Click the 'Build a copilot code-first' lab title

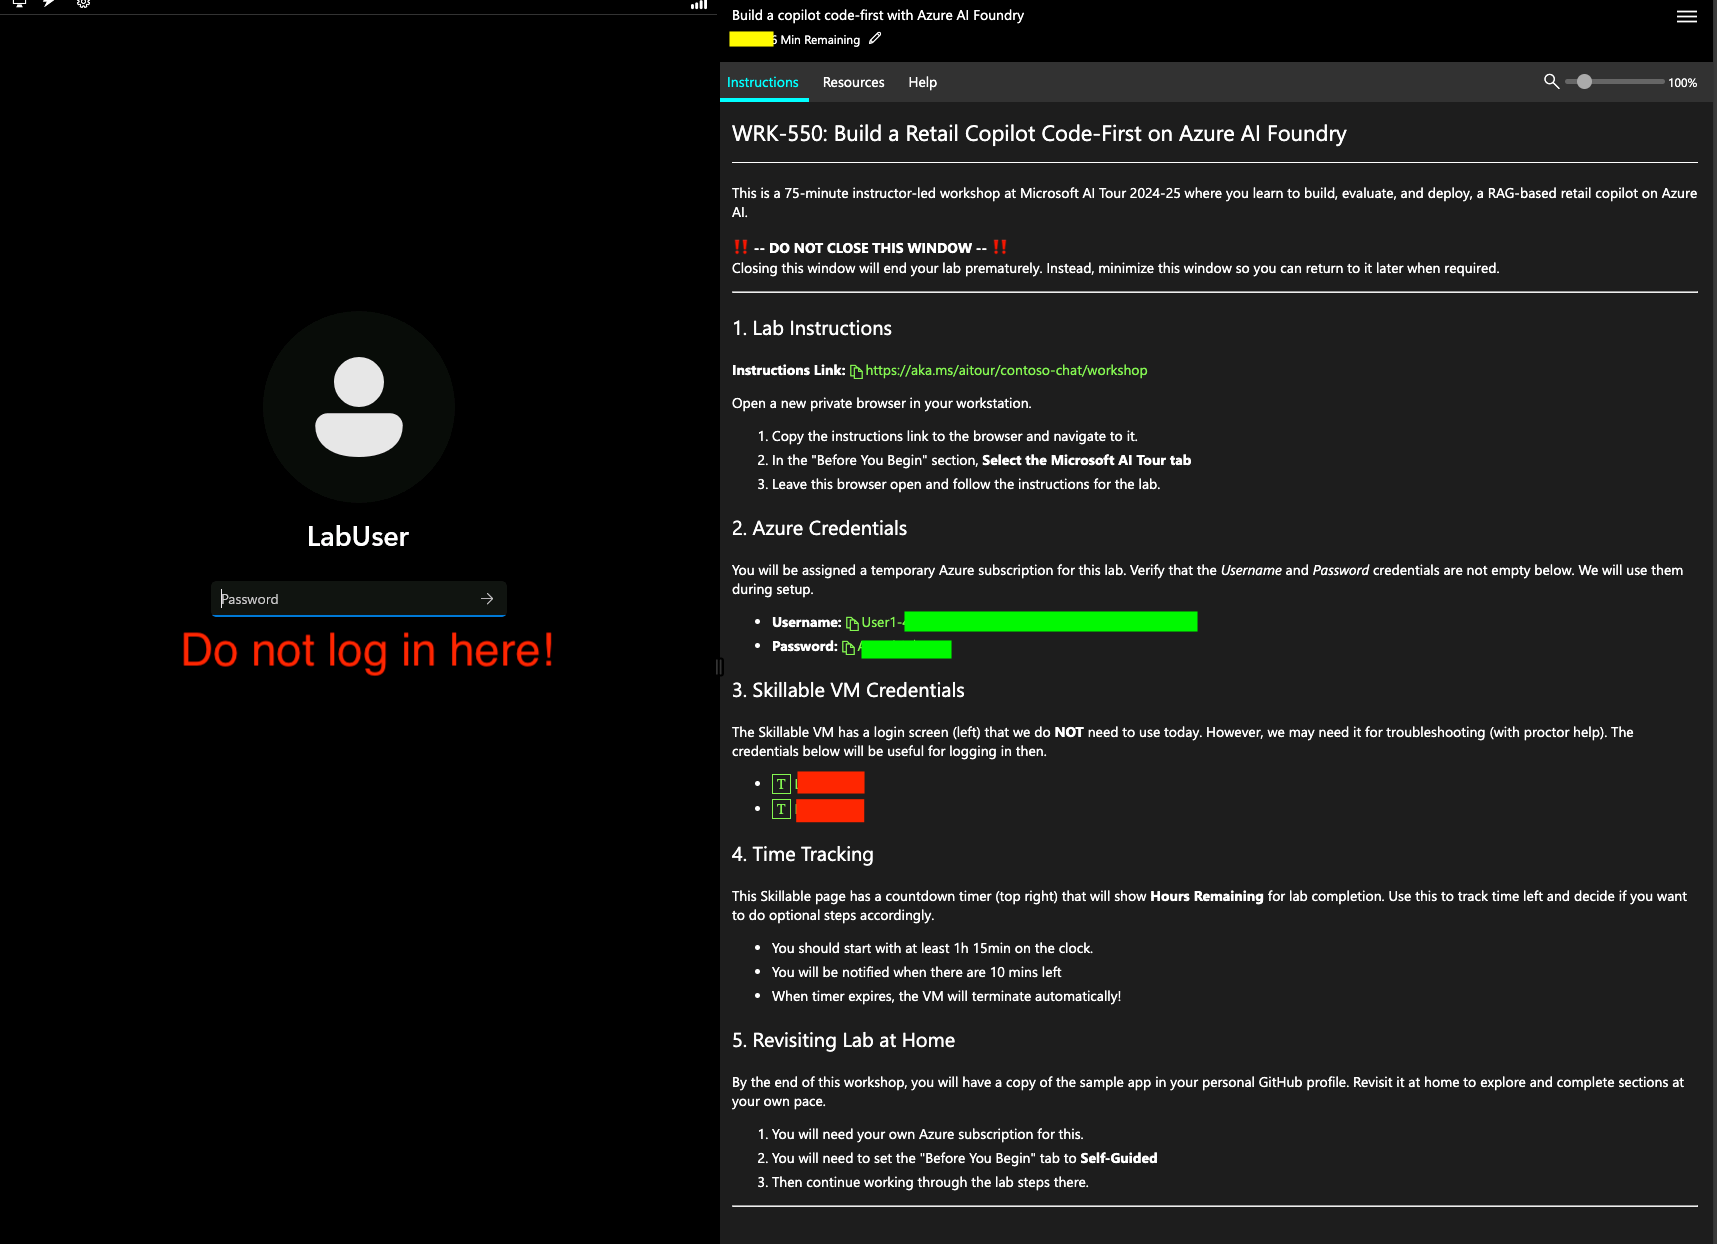point(878,16)
